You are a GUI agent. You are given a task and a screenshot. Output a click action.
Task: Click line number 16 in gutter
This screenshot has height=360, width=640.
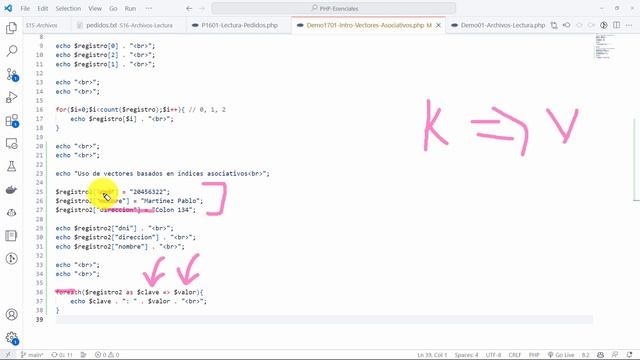coord(39,109)
